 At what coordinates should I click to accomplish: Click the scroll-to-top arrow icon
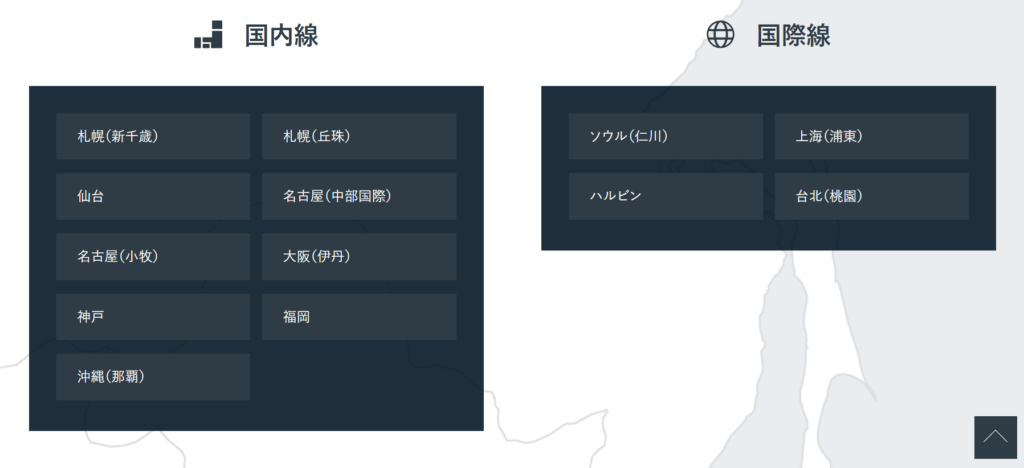point(994,437)
